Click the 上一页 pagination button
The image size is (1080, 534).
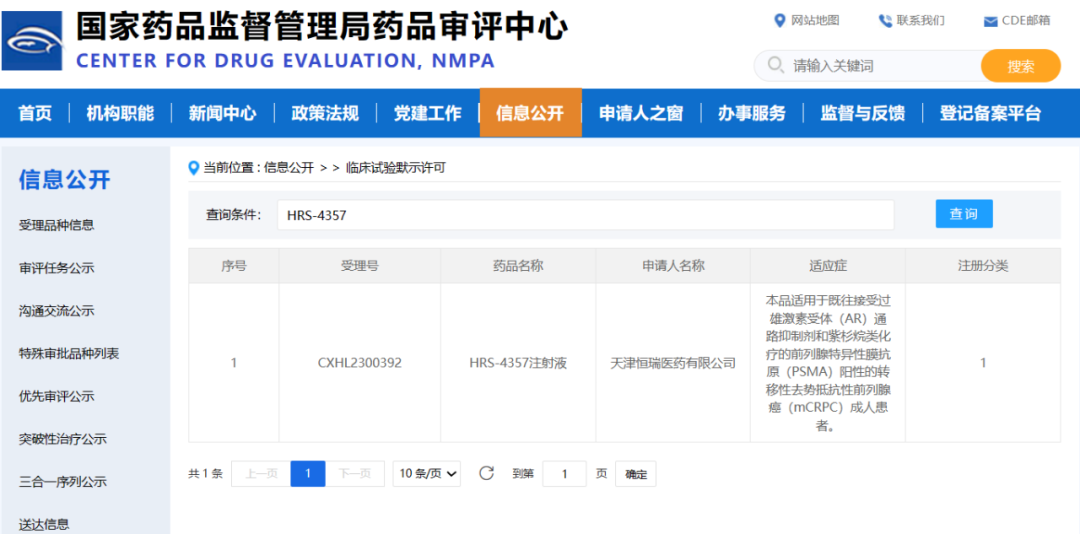[x=261, y=473]
